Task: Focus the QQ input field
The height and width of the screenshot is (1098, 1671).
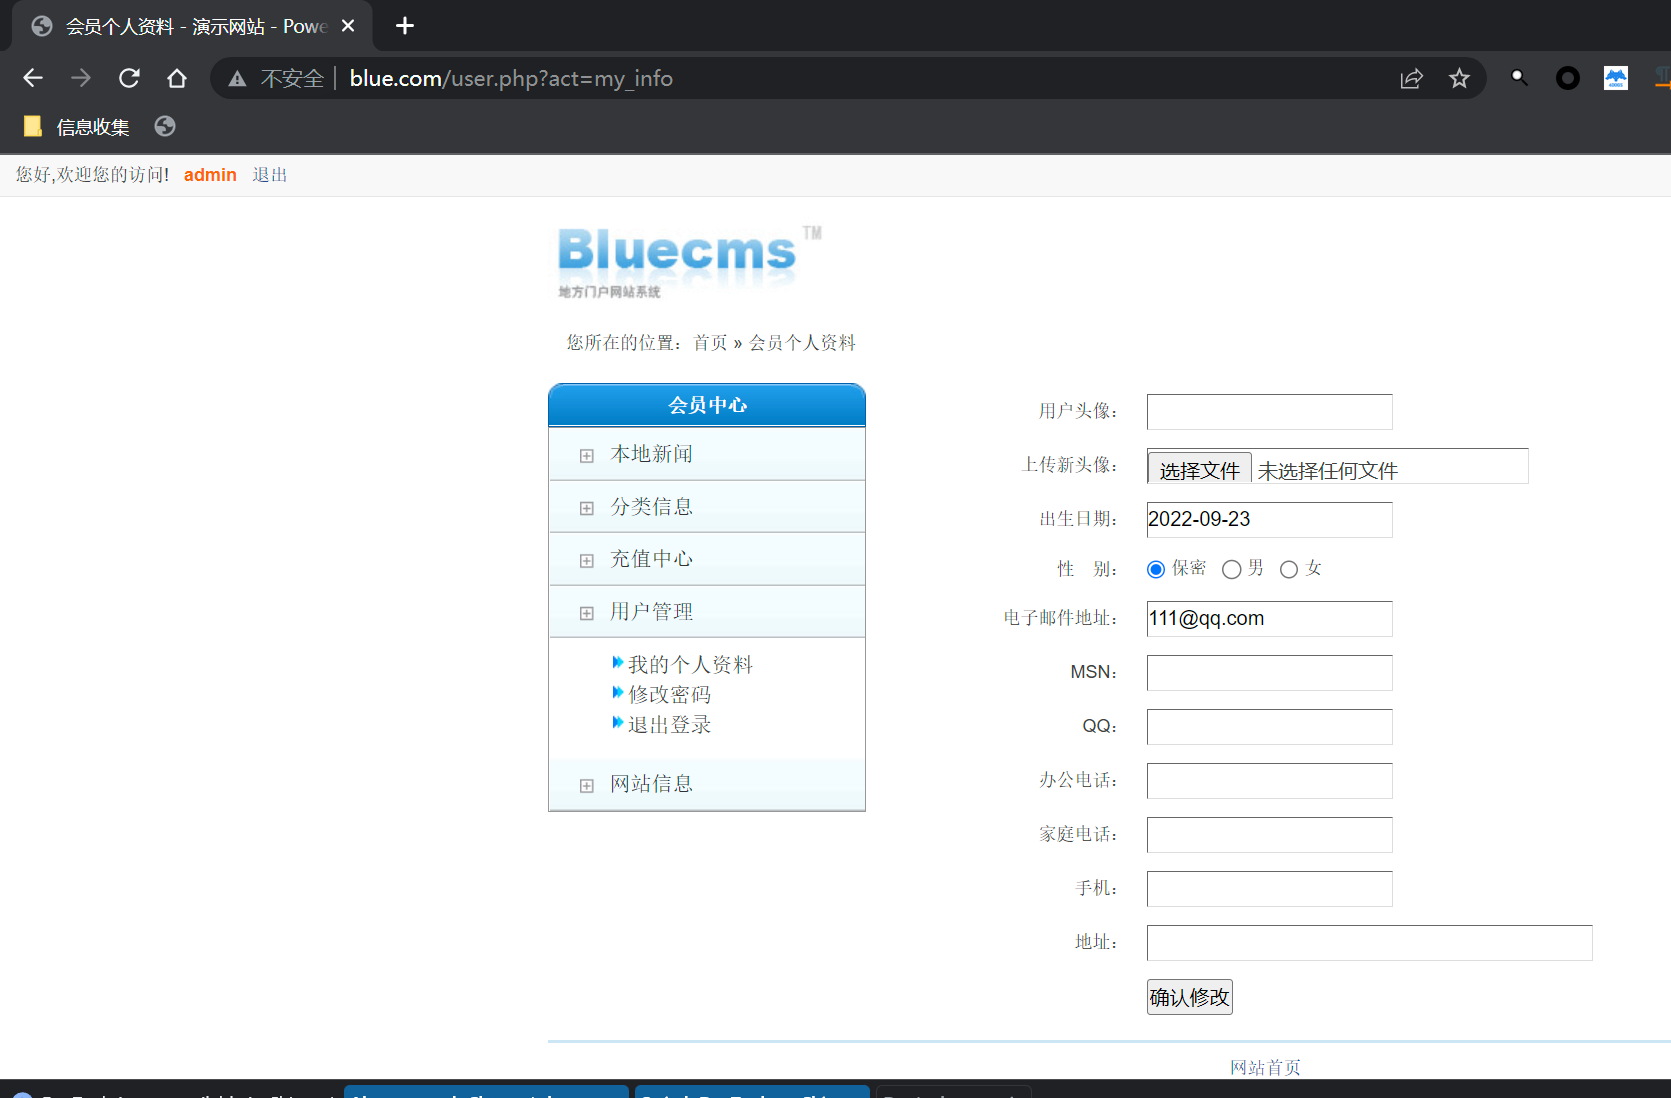Action: (1269, 727)
